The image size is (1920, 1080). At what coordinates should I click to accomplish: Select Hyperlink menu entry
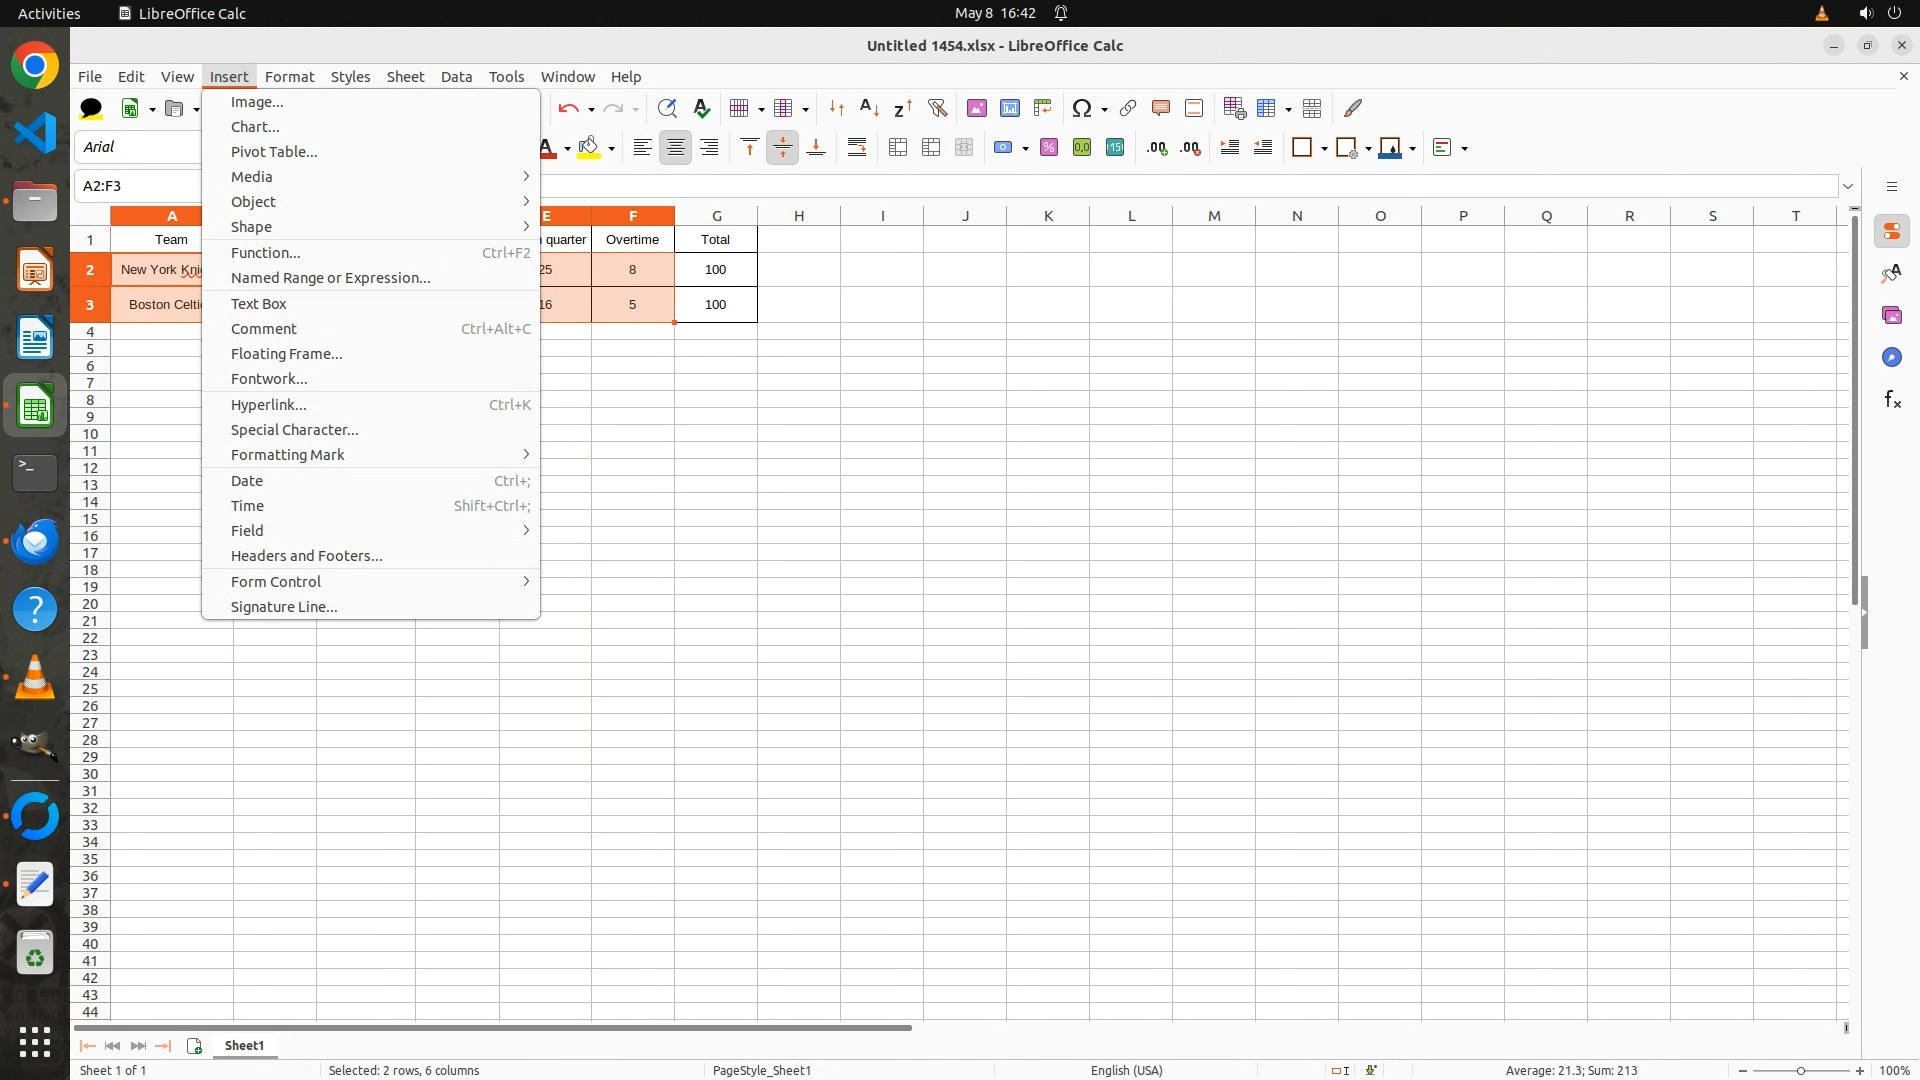point(269,405)
